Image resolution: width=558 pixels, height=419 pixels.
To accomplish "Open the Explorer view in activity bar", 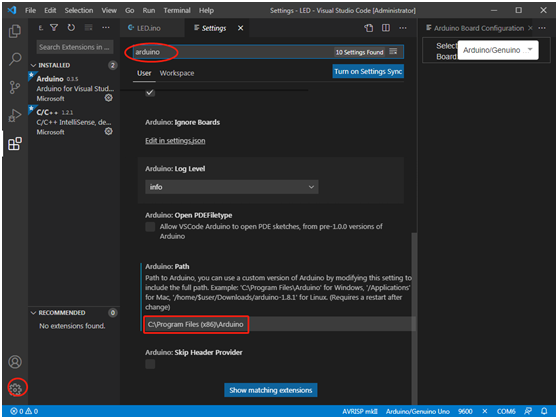I will [15, 31].
